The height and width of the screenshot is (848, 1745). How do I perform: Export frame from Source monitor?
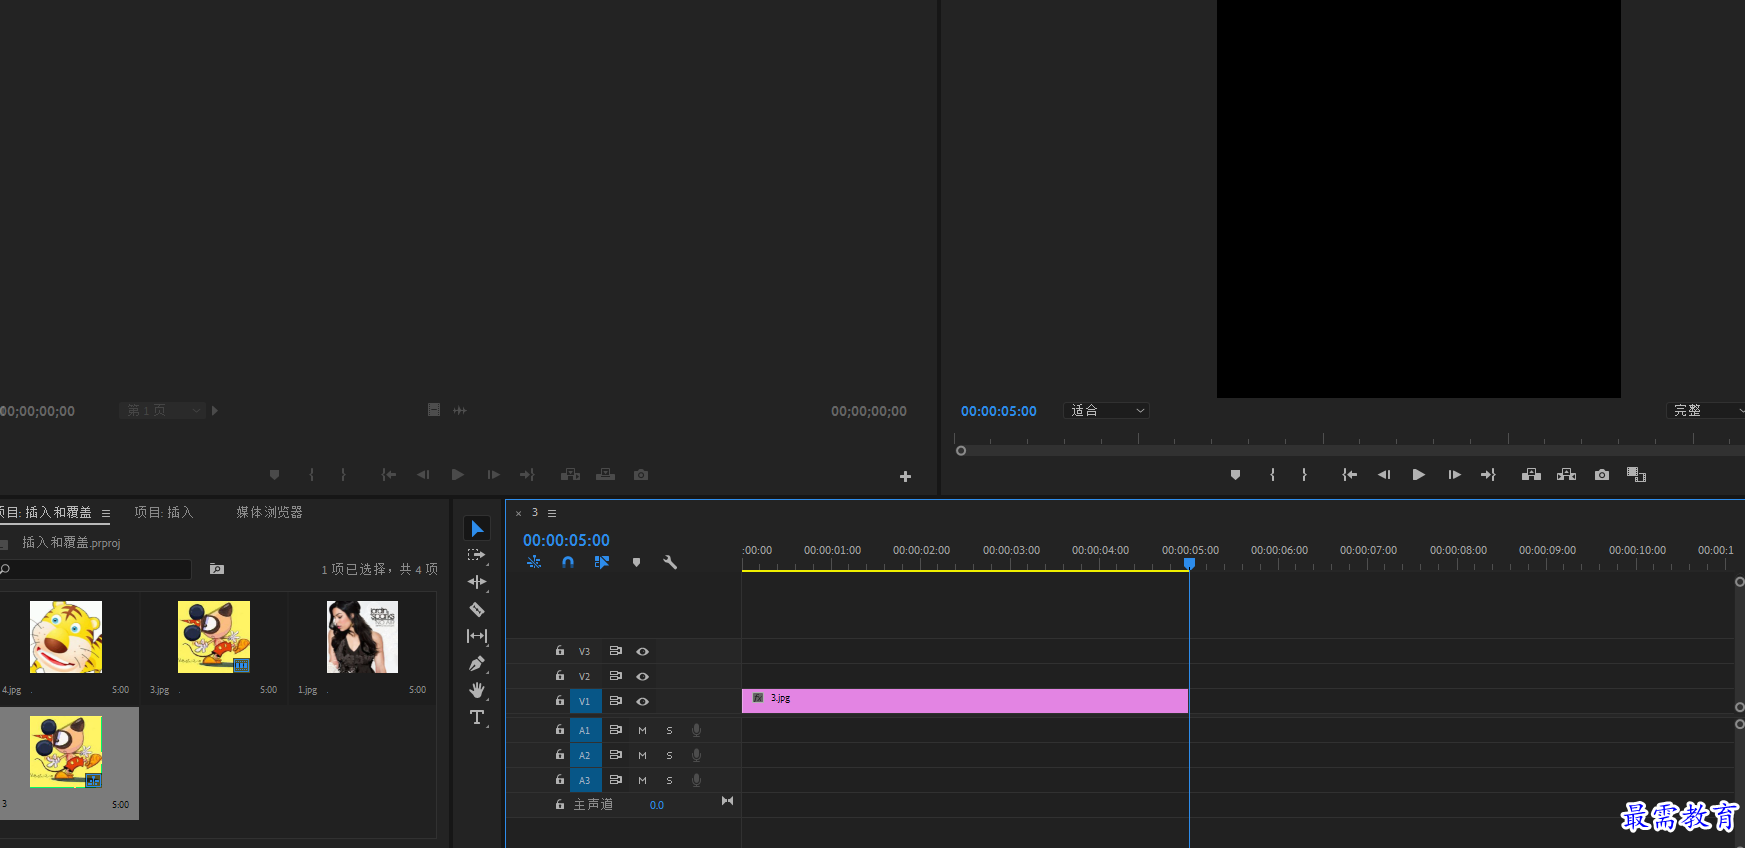click(x=641, y=475)
